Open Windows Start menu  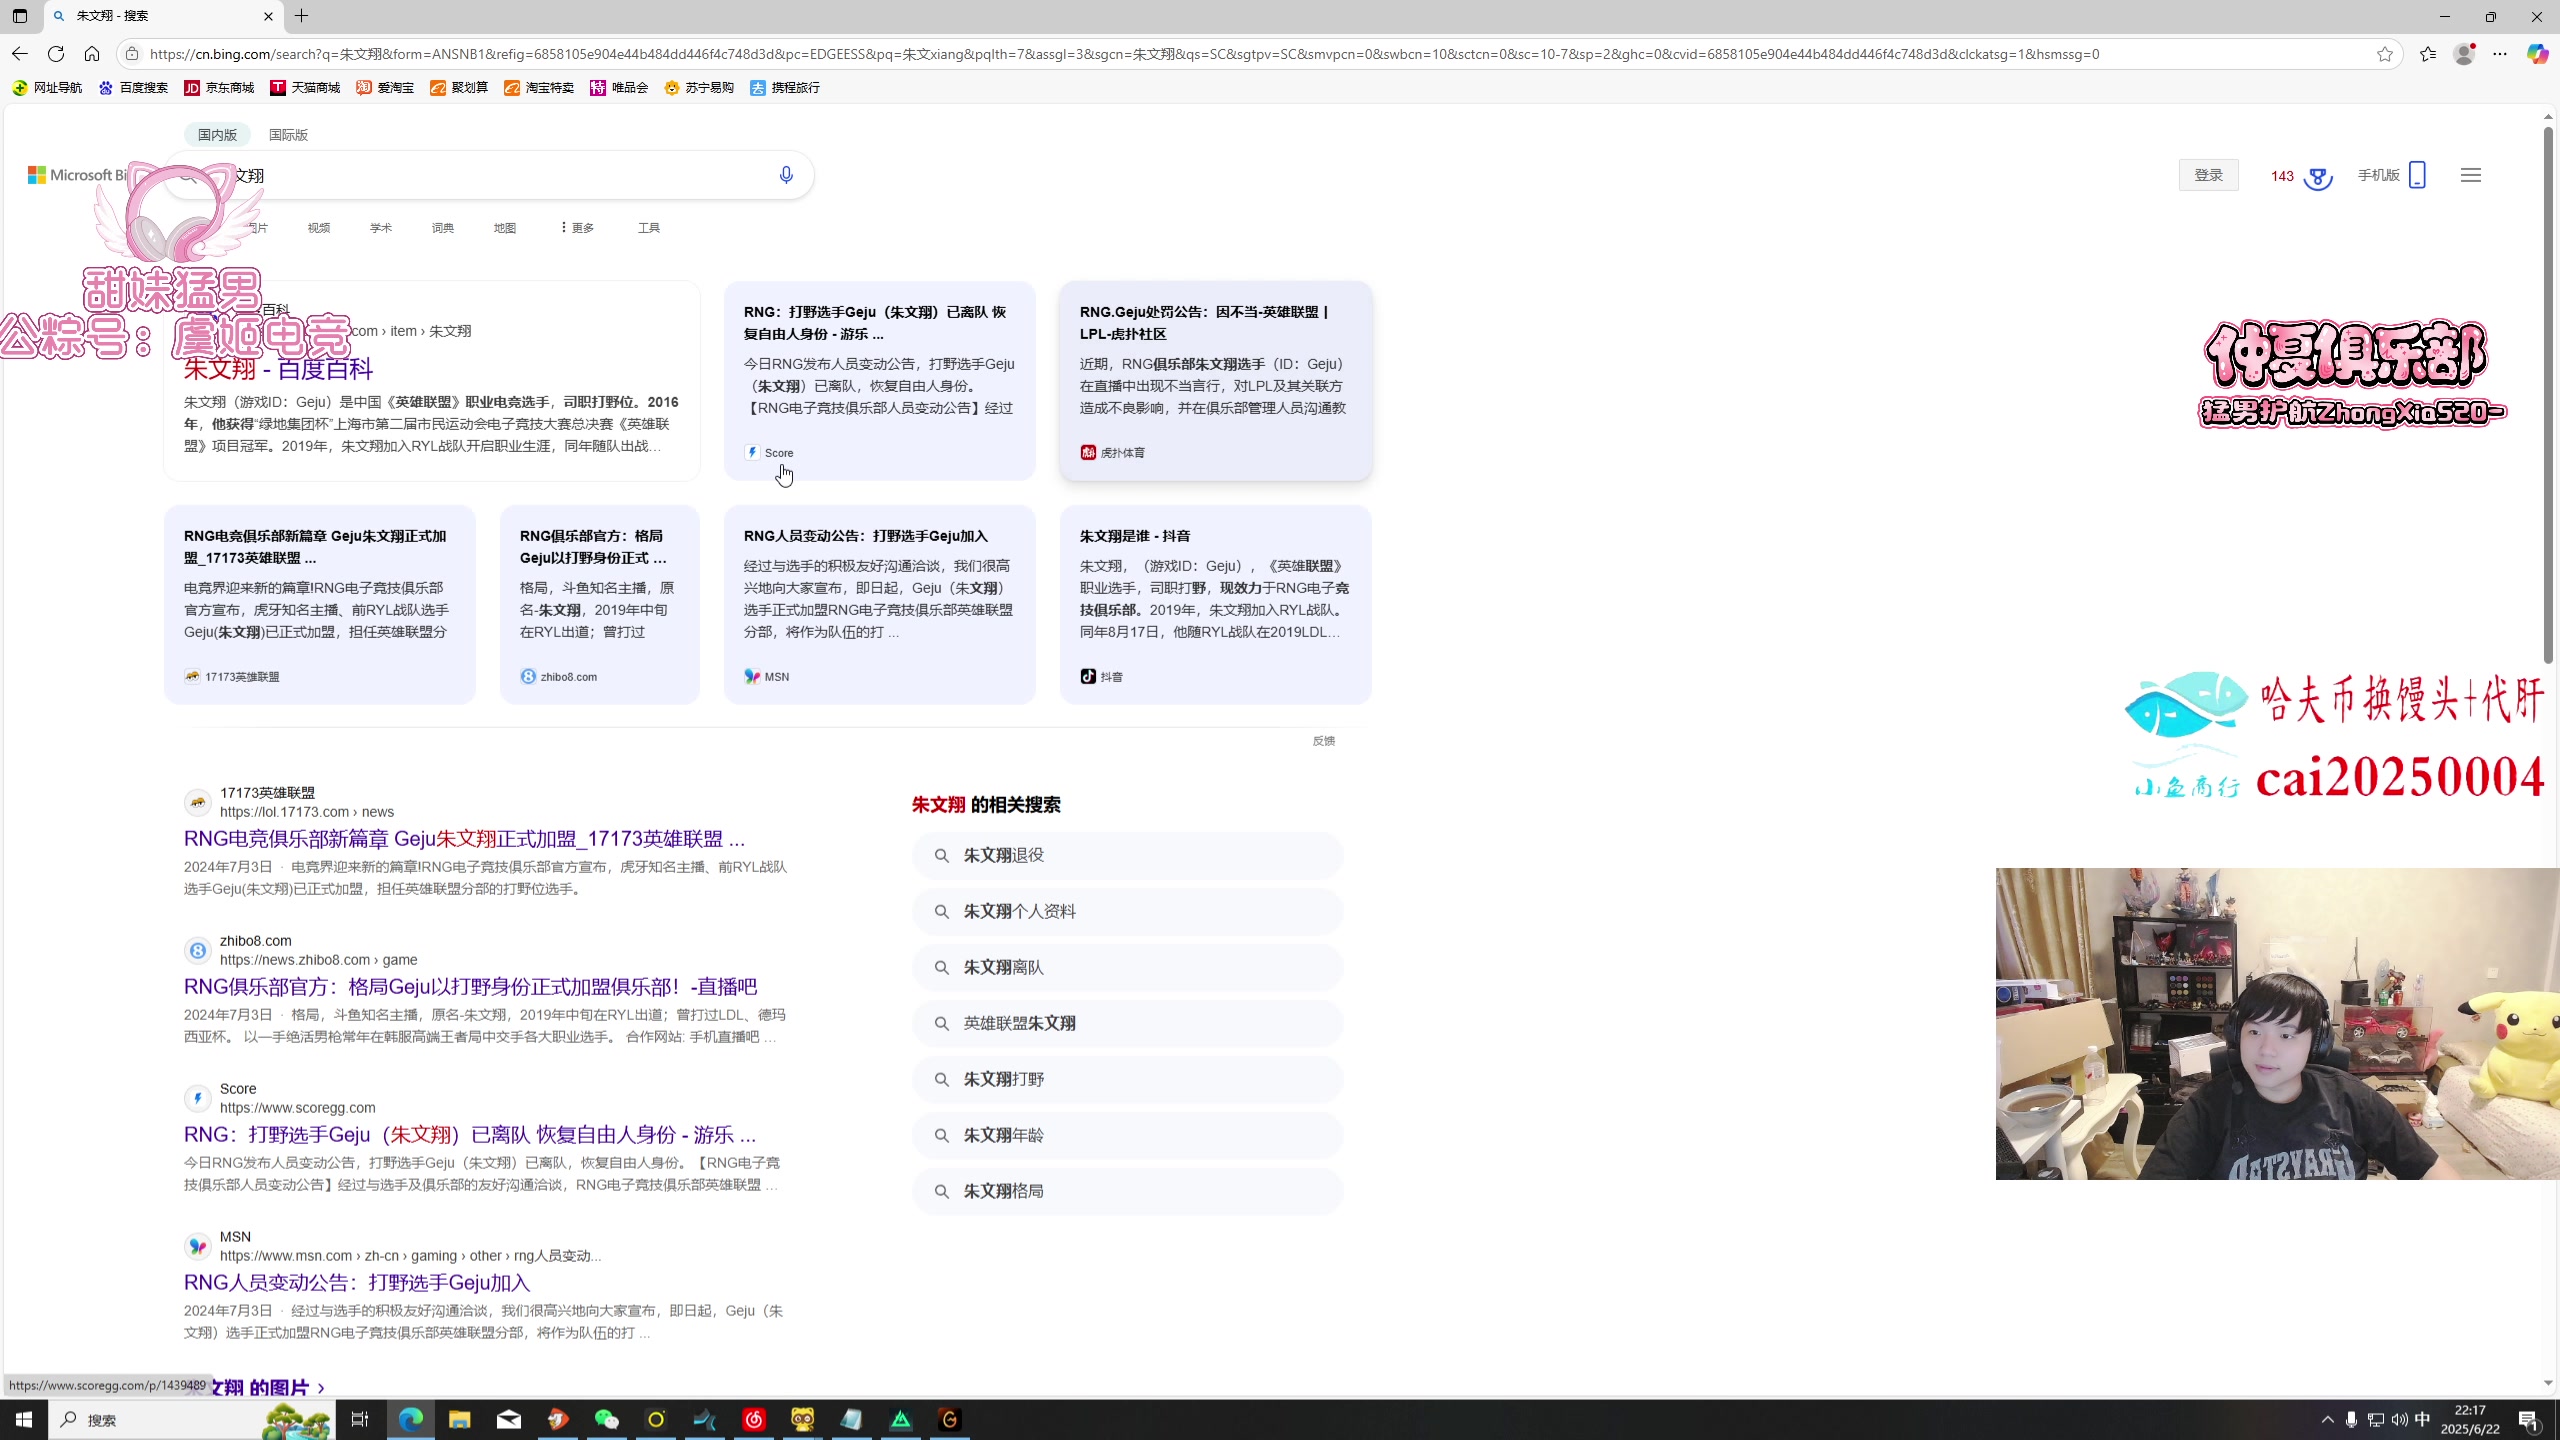(x=24, y=1419)
